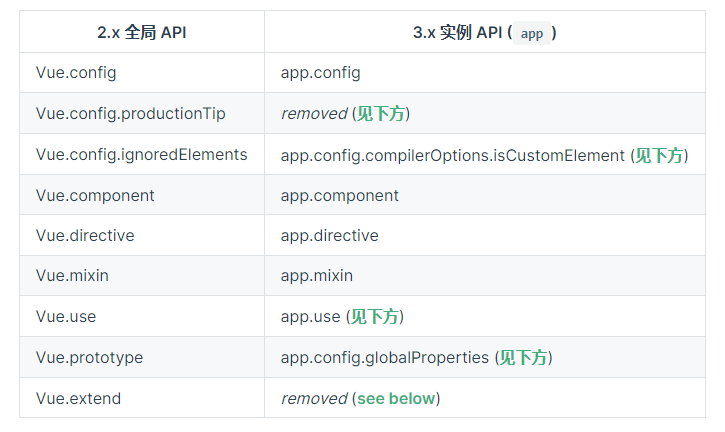The image size is (725, 432).
Task: Select the 'Vue.mixin' cell
Action: (142, 276)
